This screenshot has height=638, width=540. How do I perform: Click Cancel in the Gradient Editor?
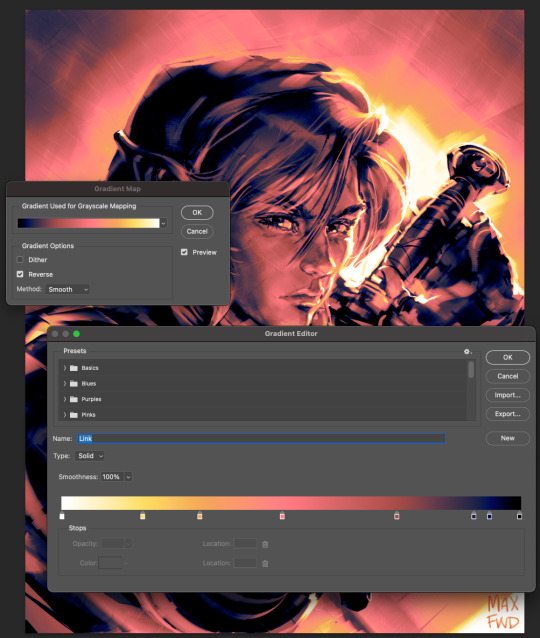508,376
